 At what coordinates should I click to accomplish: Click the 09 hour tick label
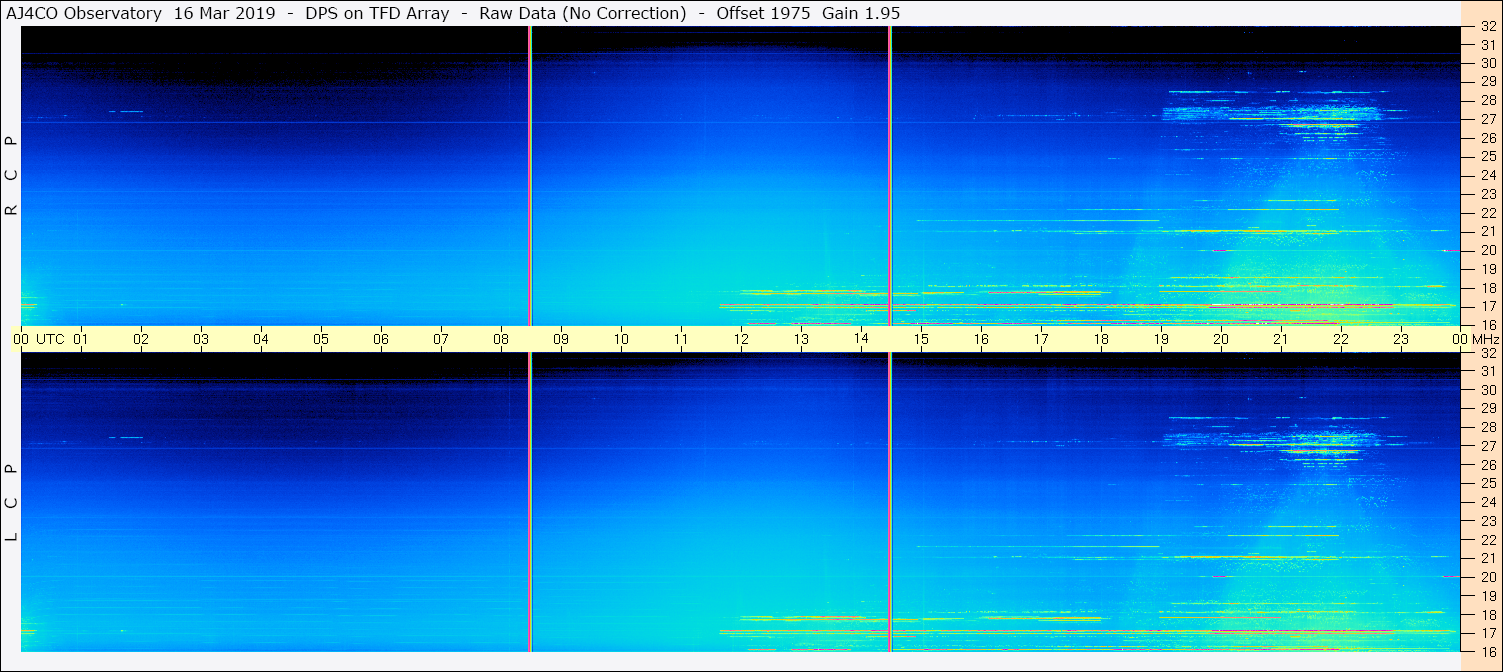[561, 339]
